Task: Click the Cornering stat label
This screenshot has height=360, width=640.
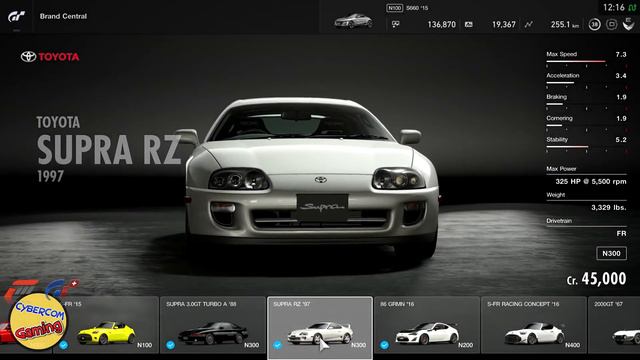Action: coord(560,118)
